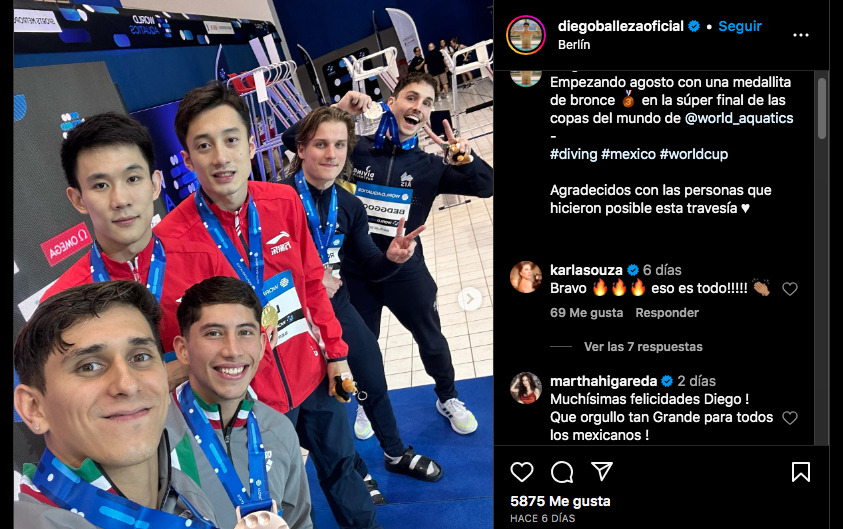Viewport: 843px width, 529px height.
Task: Like marthahigareda's comment with the heart
Action: (x=789, y=417)
